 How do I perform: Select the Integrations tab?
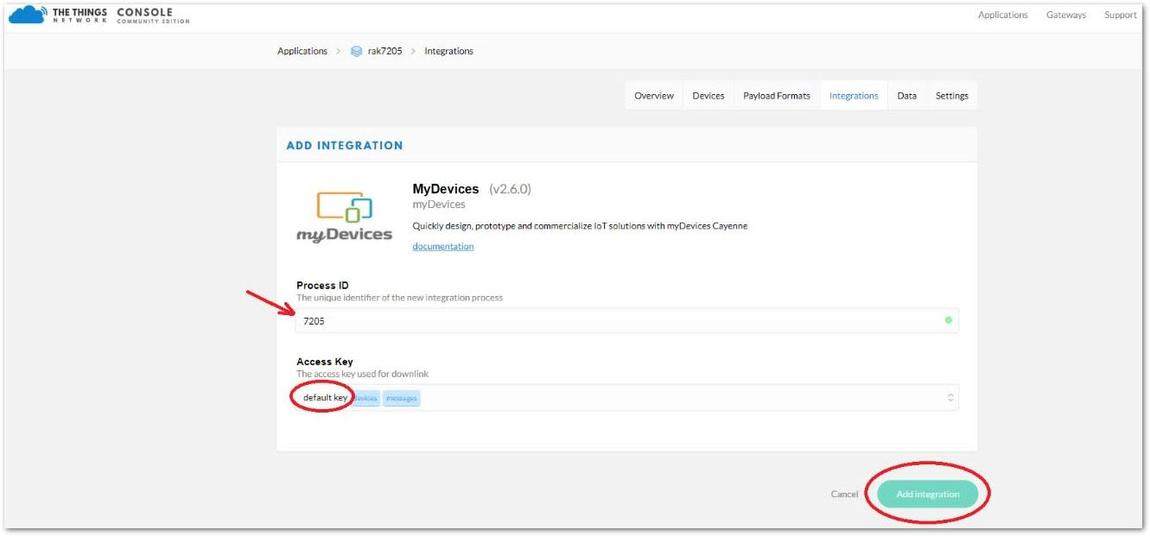[853, 95]
